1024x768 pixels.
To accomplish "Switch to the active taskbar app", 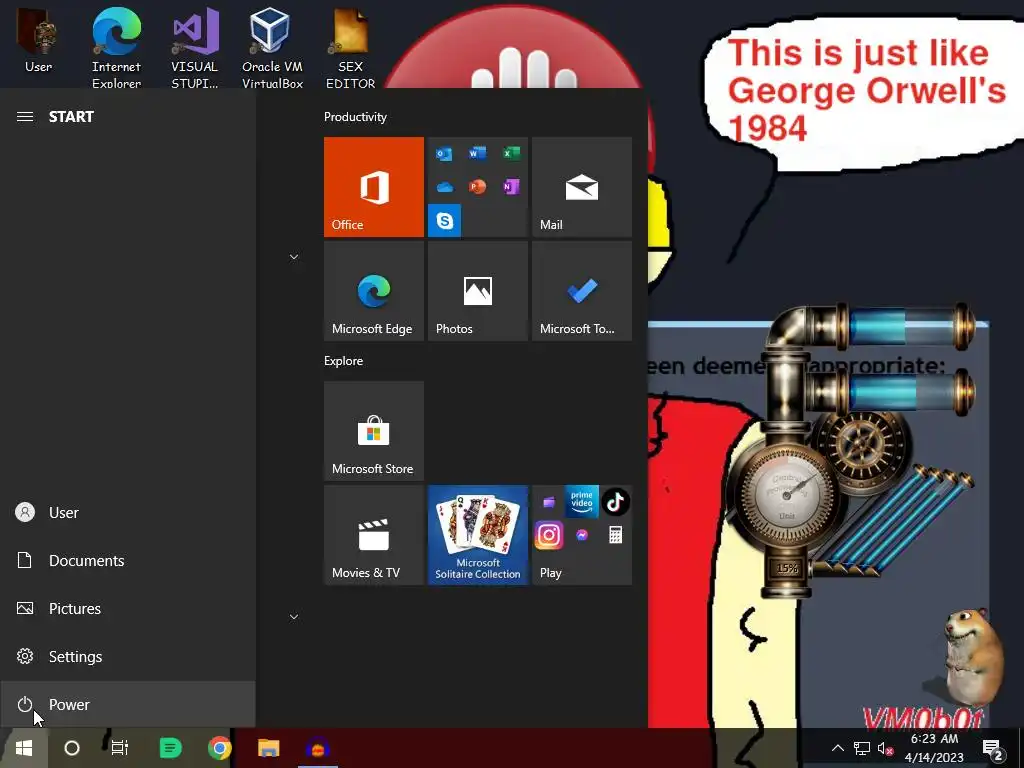I will 317,748.
